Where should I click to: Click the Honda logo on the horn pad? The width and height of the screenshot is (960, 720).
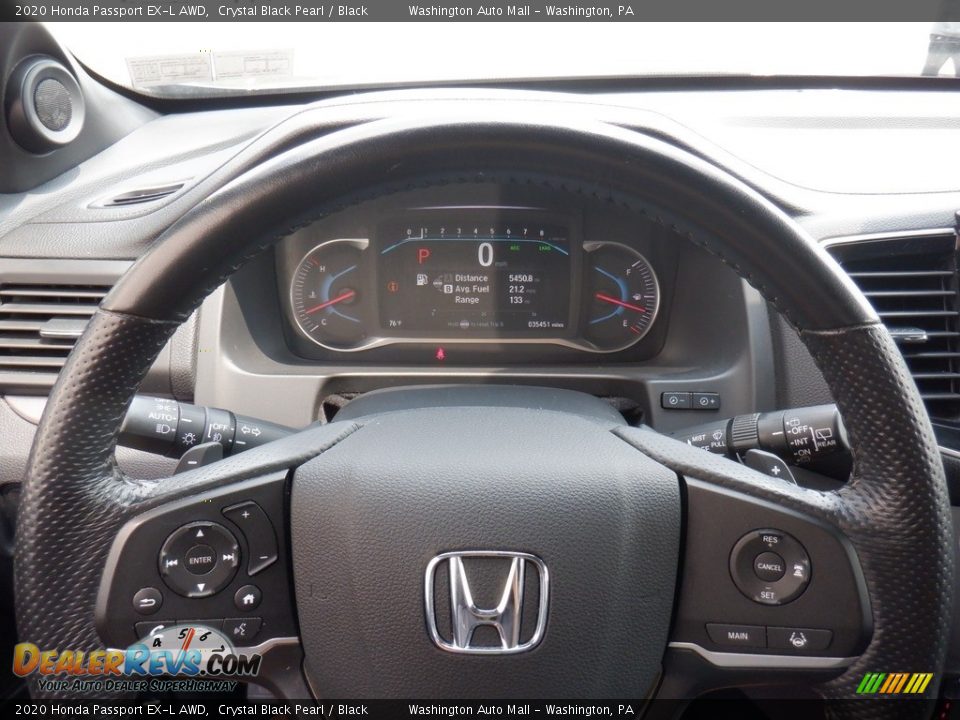pos(486,602)
